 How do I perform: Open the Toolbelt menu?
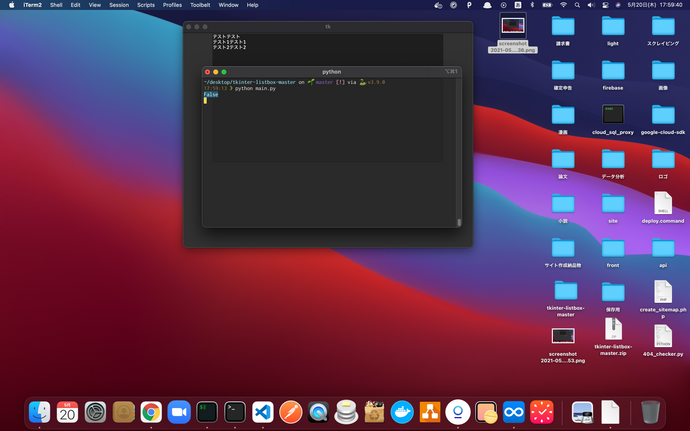(200, 5)
